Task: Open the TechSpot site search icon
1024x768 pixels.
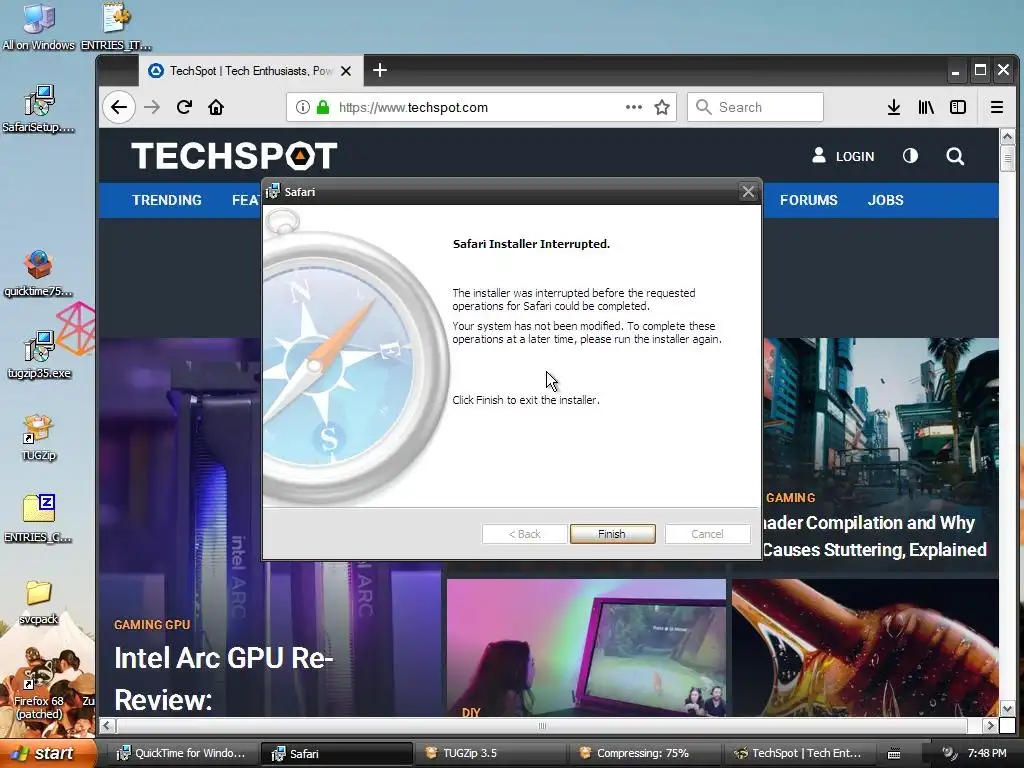Action: click(x=955, y=156)
